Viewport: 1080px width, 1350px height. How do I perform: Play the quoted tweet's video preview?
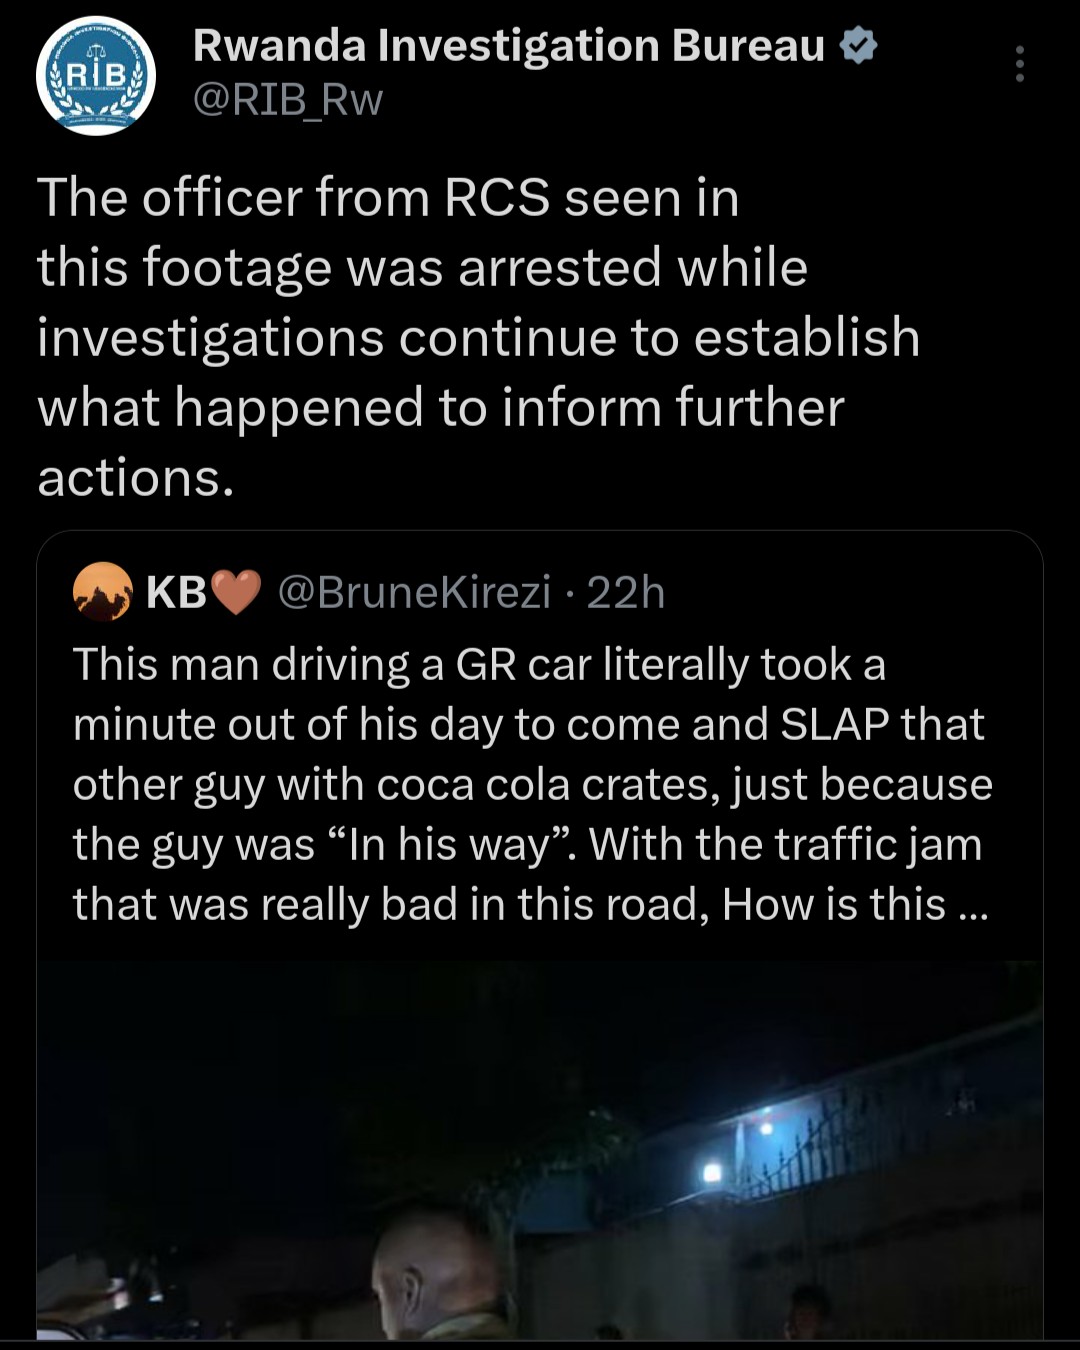coord(540,1150)
